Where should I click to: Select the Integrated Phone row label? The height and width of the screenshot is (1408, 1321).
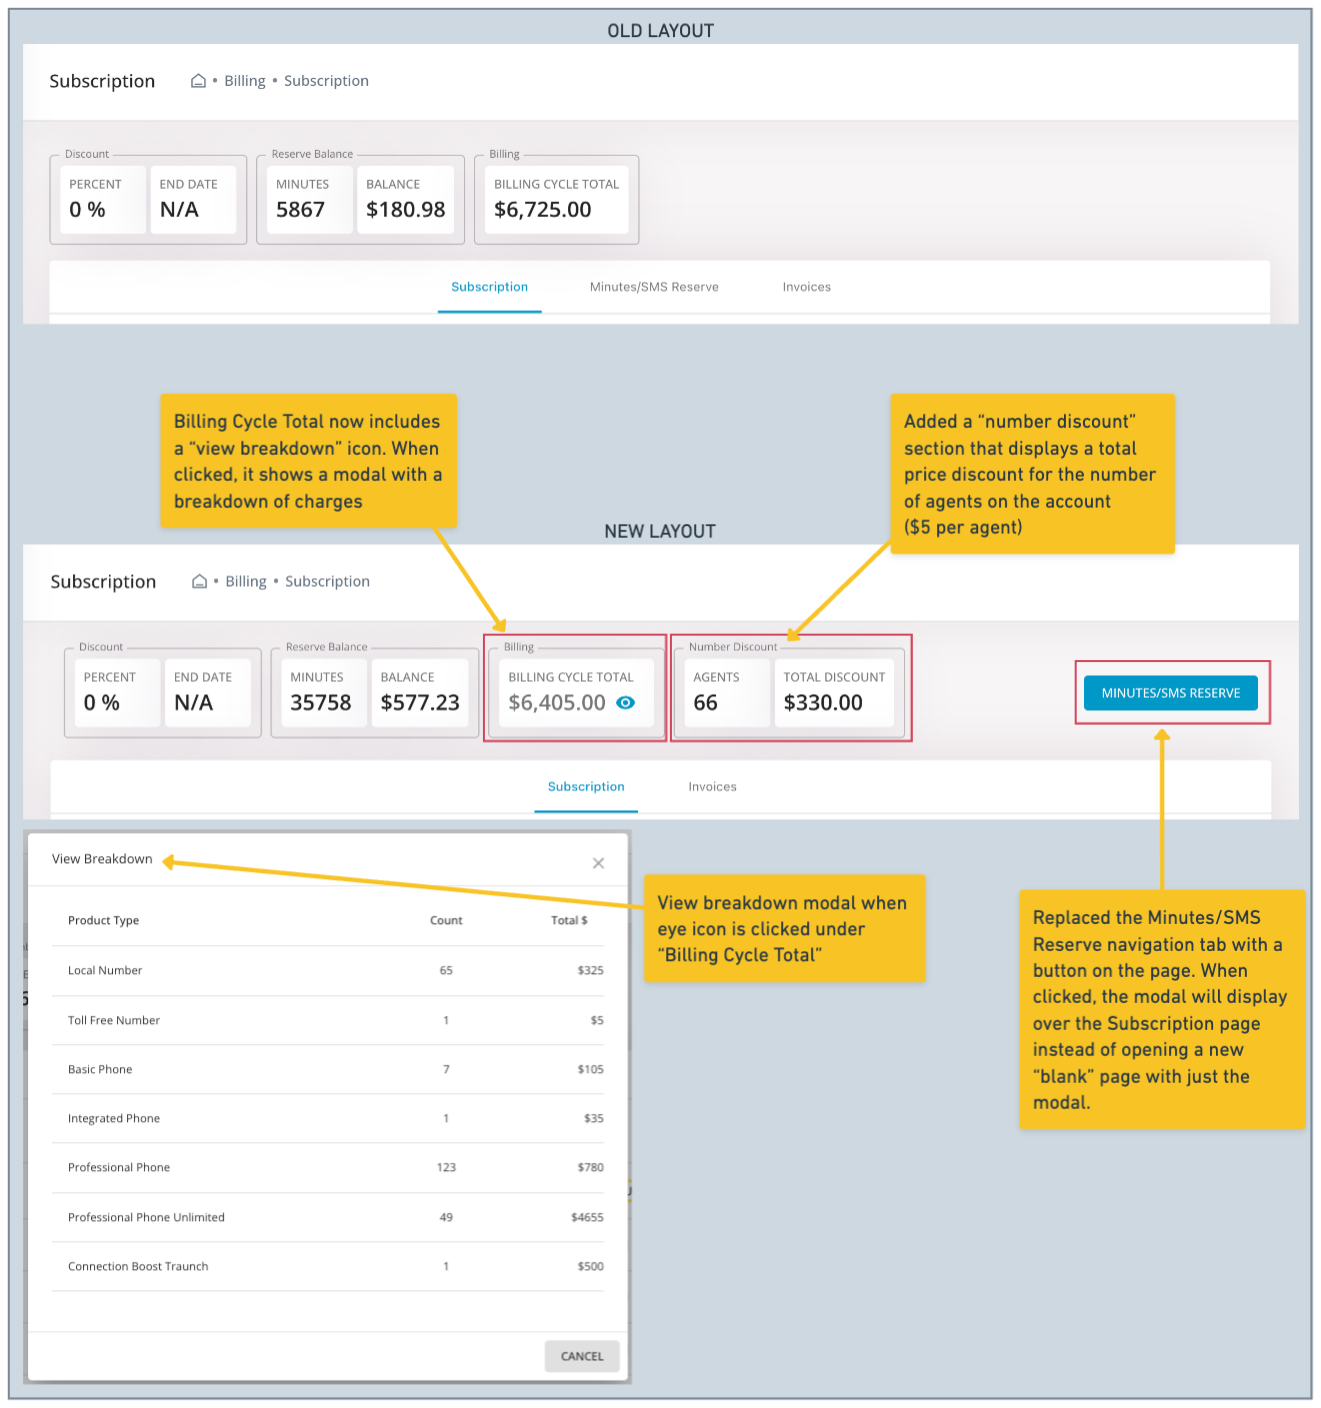coord(114,1119)
